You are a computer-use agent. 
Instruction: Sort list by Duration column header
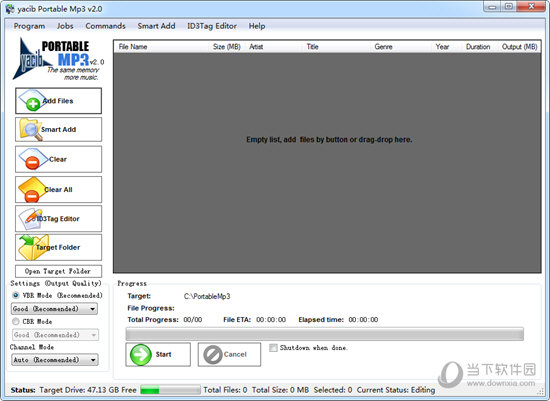[x=480, y=47]
